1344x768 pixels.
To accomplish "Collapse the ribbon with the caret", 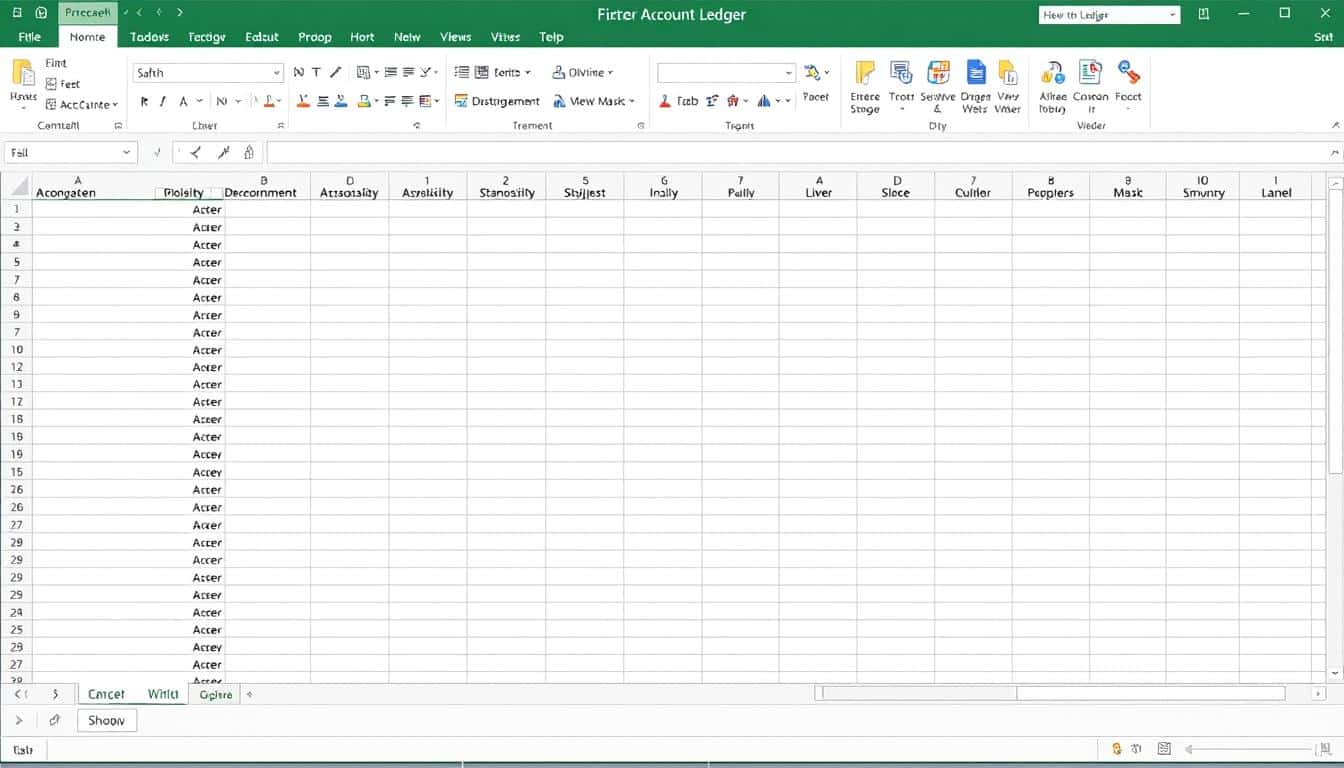I will (x=1336, y=125).
